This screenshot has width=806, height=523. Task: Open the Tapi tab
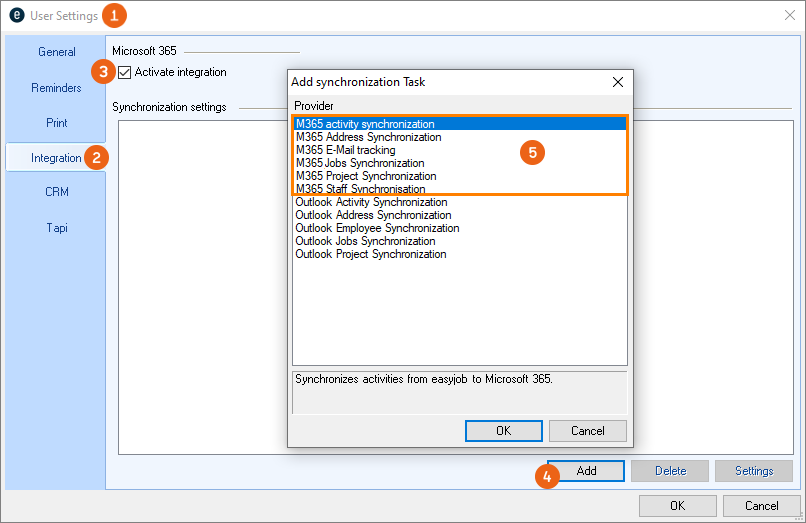[56, 227]
